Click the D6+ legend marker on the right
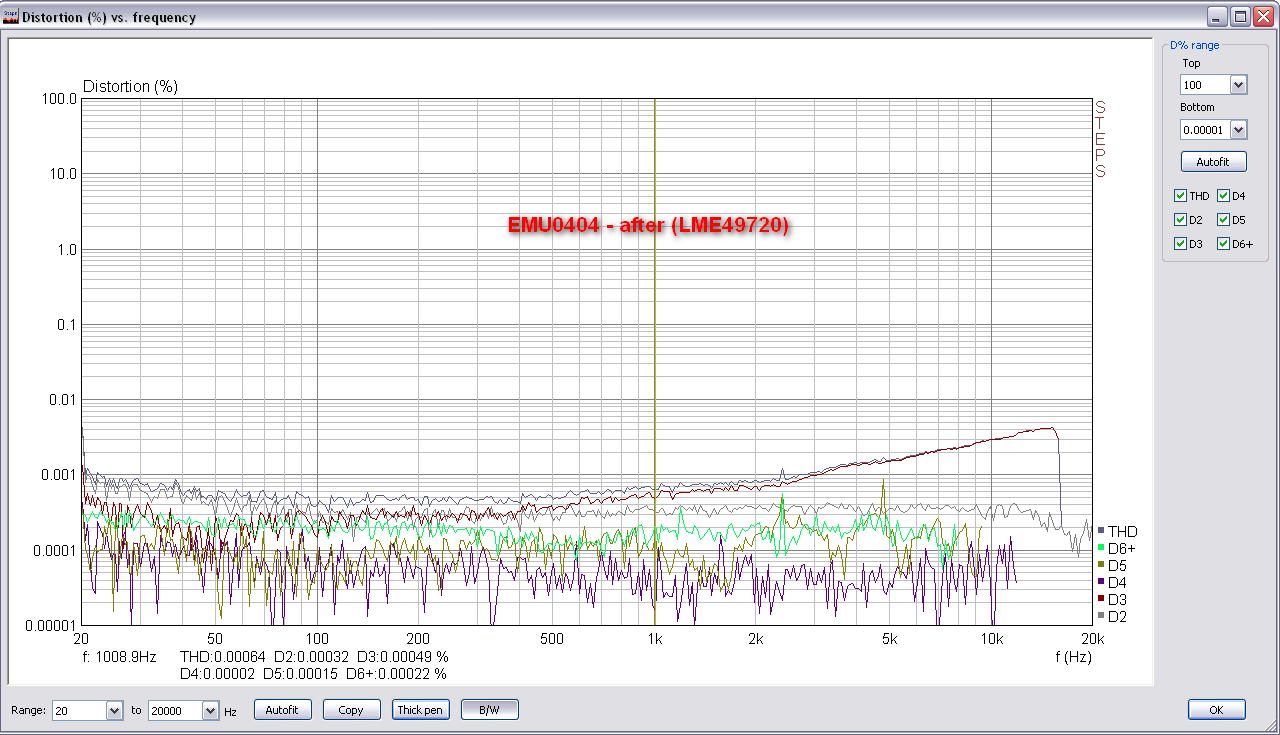 [1101, 547]
